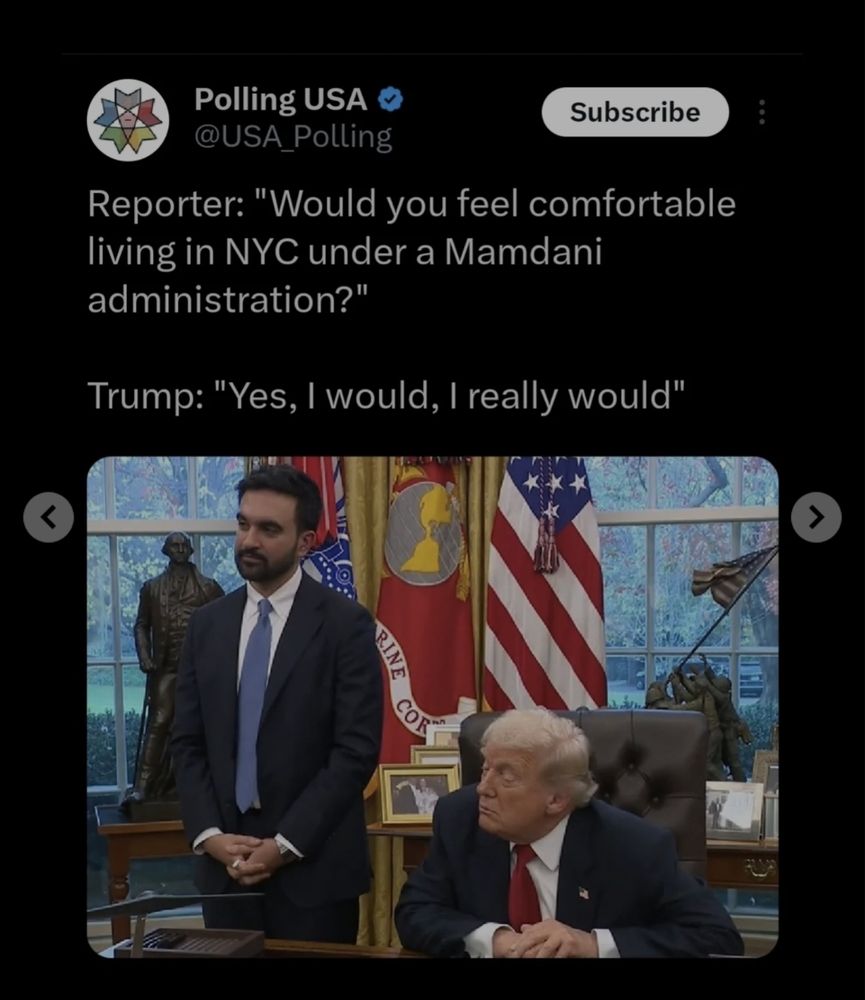Open the Polling USA profile avatar
The width and height of the screenshot is (865, 1000).
pos(128,120)
